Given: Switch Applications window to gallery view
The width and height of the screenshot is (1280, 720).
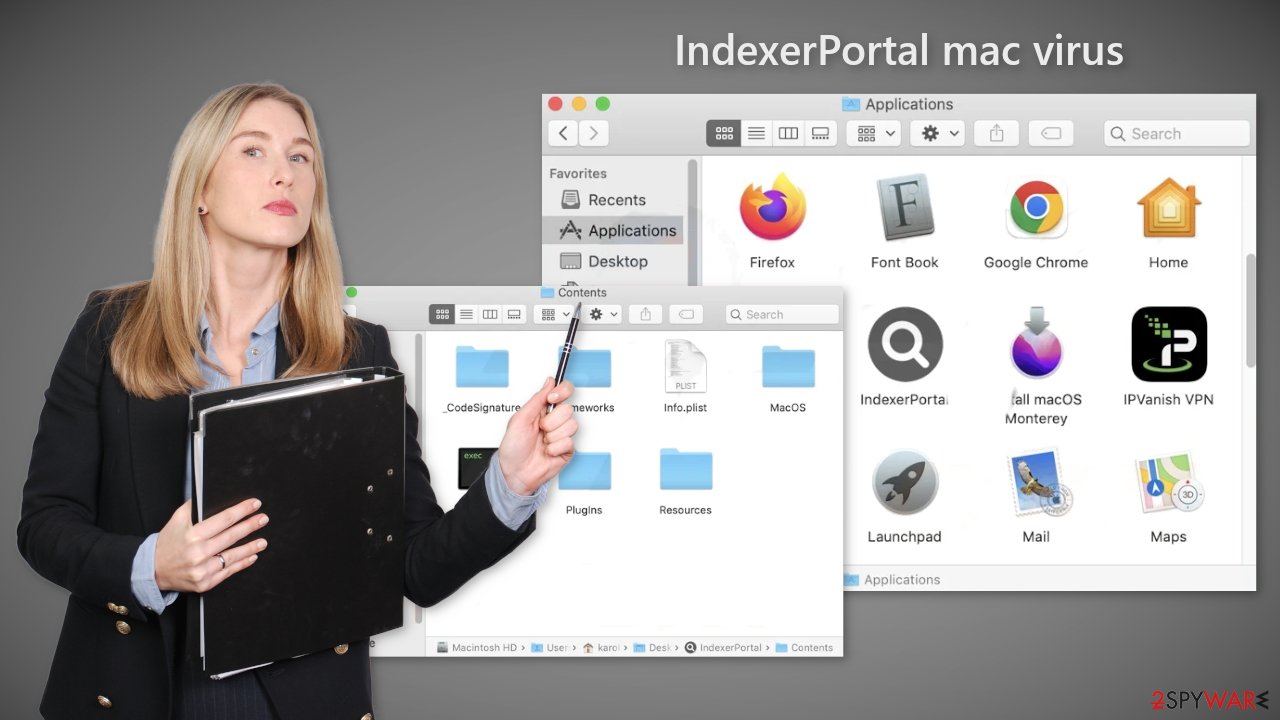Looking at the screenshot, I should pyautogui.click(x=820, y=133).
